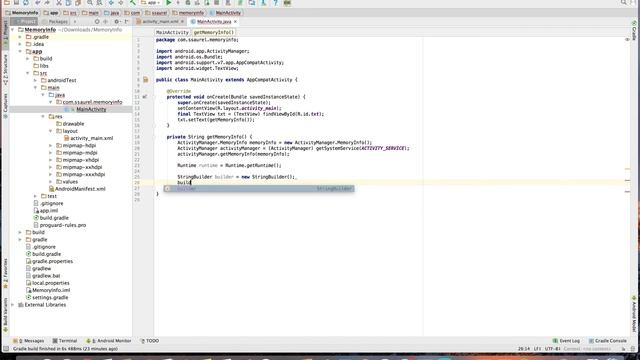
Task: Select settings.gradle in project tree
Action: (47, 298)
